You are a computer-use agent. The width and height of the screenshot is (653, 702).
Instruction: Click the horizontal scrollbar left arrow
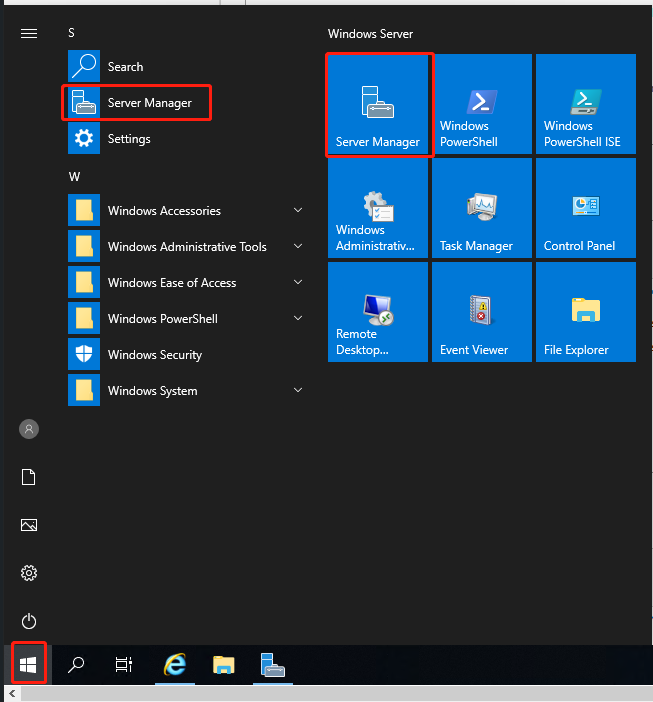coord(12,694)
